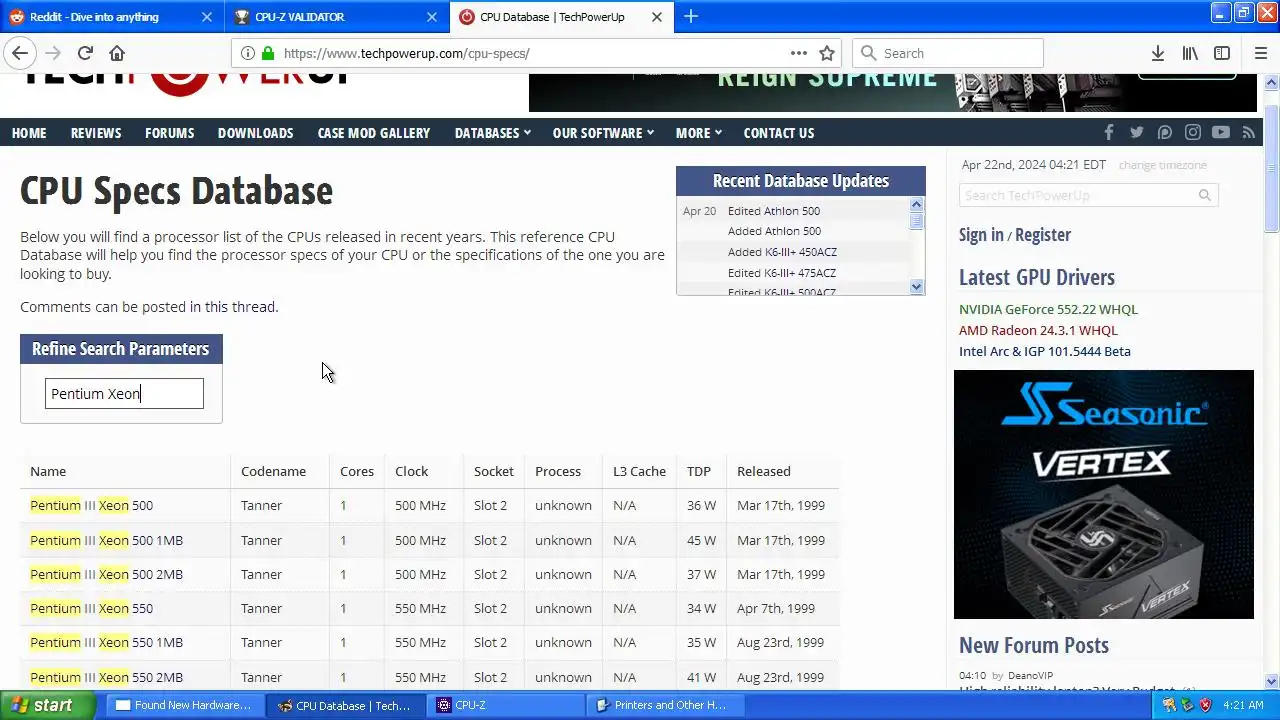
Task: Open the page actions three-dots menu
Action: pos(799,53)
